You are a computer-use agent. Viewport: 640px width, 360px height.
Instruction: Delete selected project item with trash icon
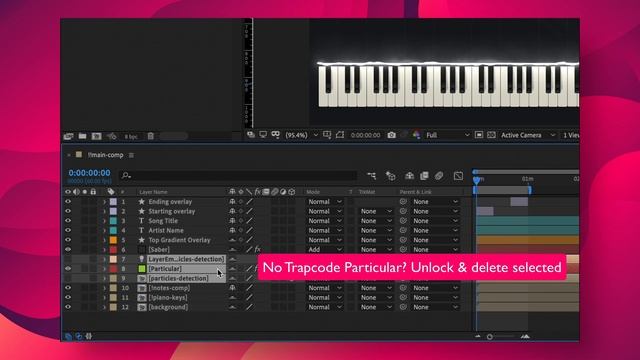tap(151, 136)
